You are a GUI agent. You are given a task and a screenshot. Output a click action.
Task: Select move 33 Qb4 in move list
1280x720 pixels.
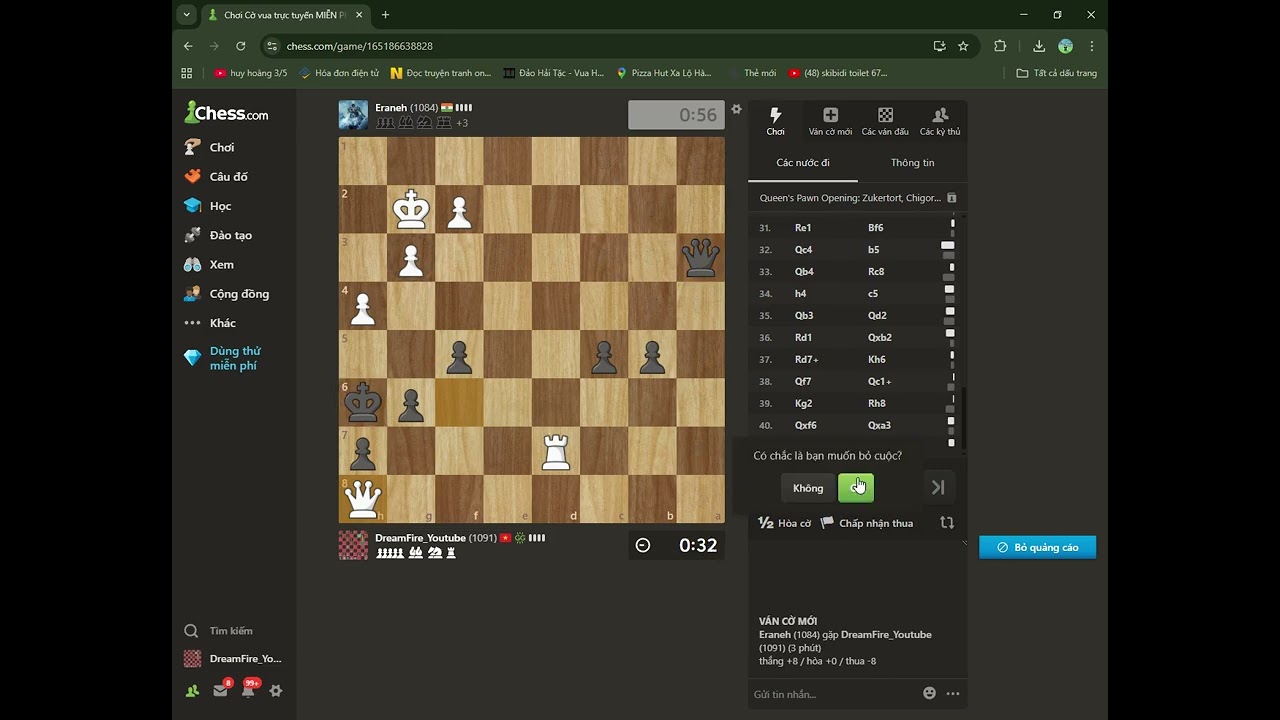804,272
